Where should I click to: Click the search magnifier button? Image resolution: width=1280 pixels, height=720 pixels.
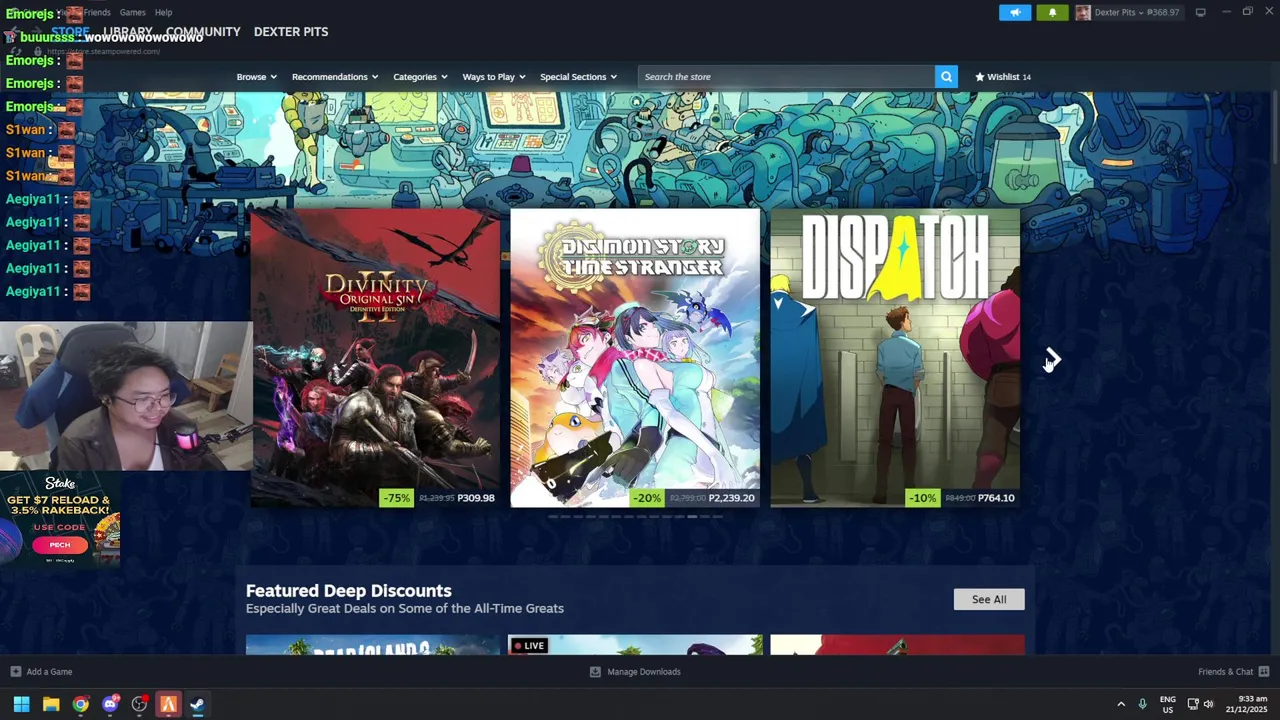tap(946, 76)
